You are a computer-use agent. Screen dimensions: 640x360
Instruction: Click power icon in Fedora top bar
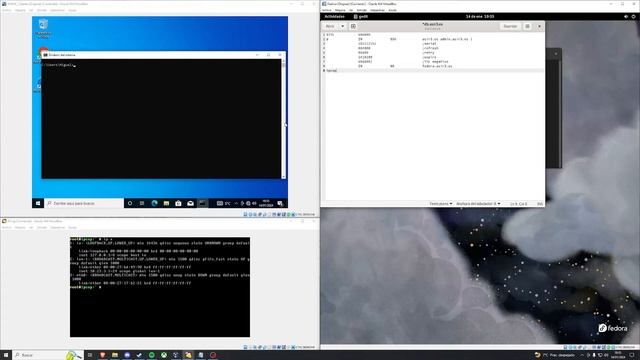pos(633,17)
